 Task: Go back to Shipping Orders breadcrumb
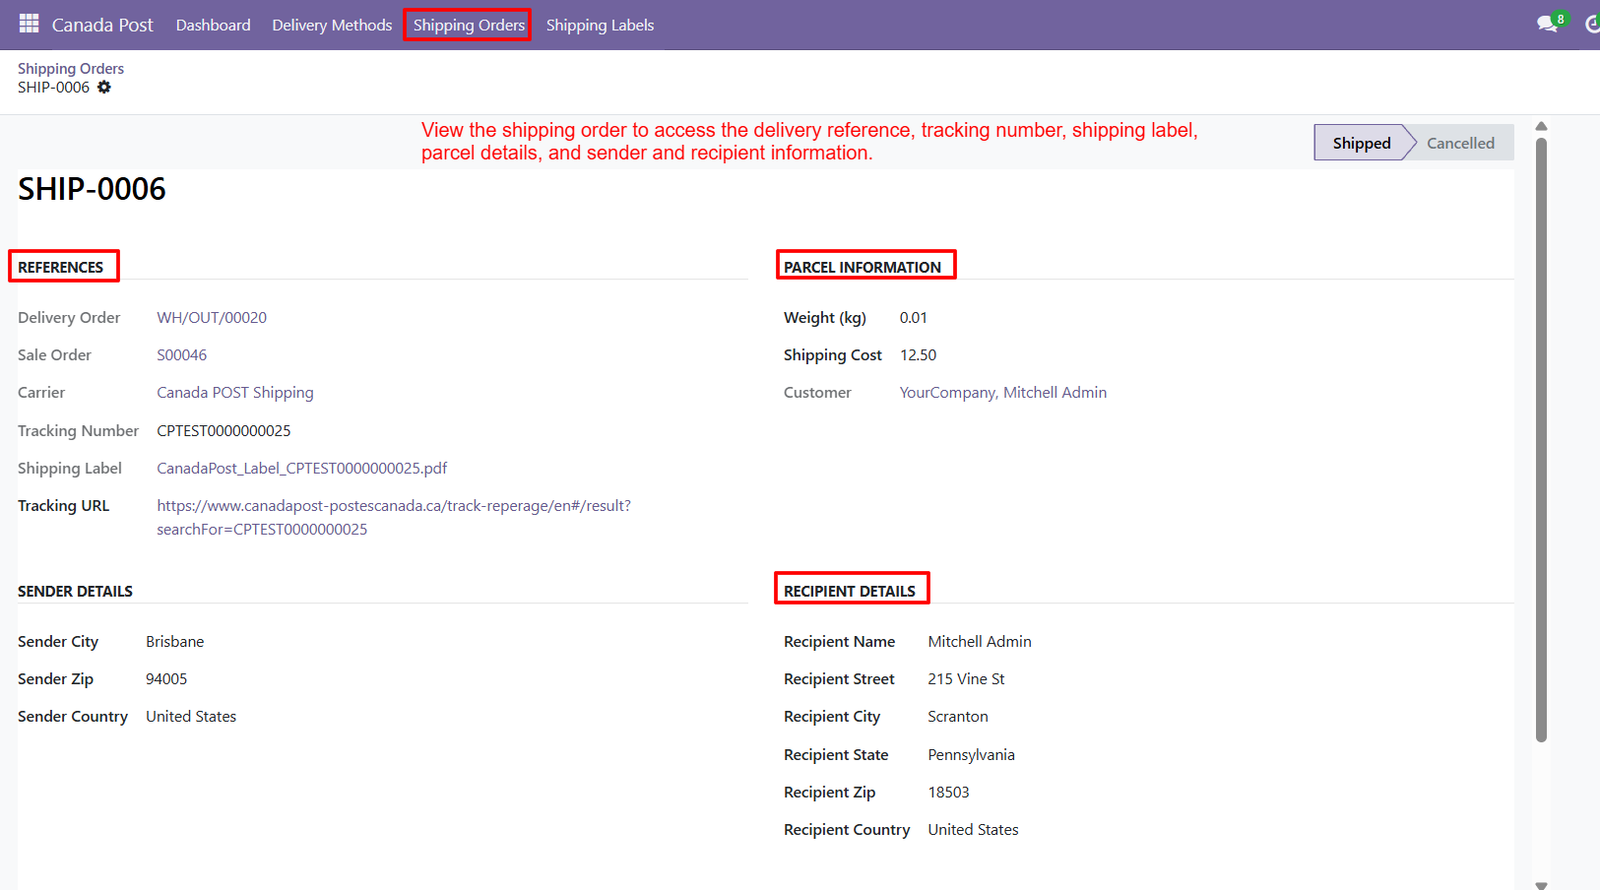[71, 68]
